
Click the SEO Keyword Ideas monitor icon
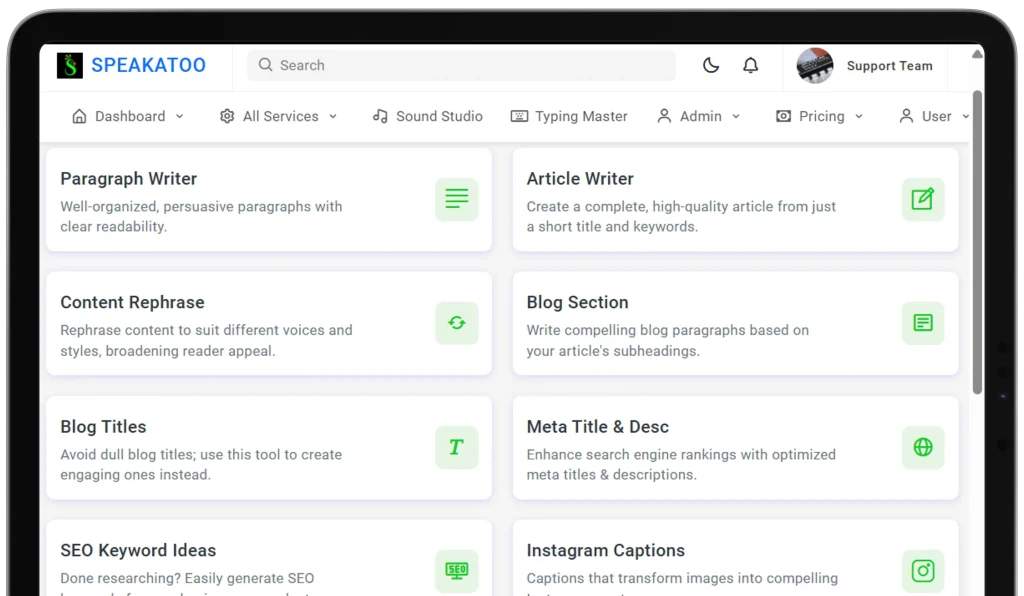(x=456, y=571)
